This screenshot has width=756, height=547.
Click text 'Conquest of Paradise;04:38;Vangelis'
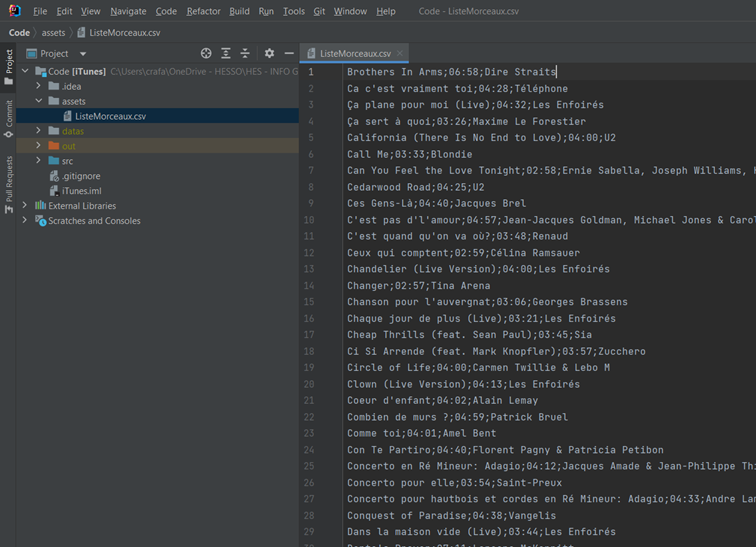coord(451,516)
